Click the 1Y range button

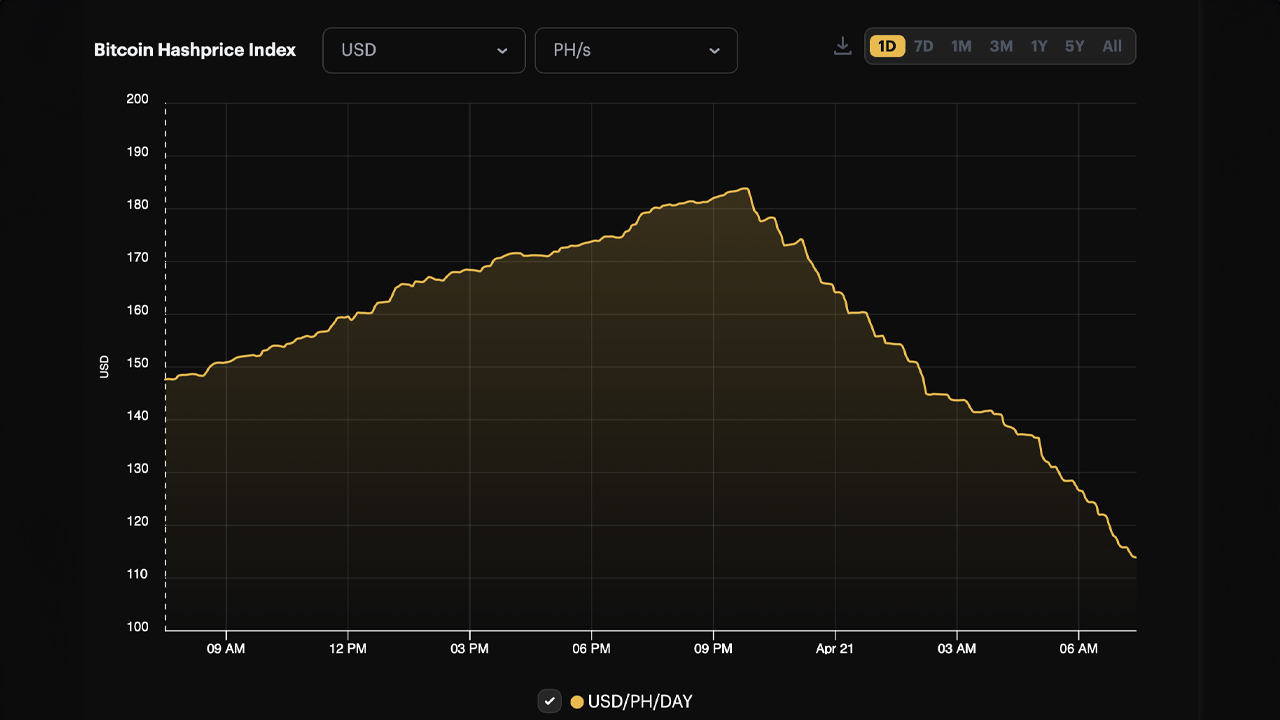[x=1038, y=45]
